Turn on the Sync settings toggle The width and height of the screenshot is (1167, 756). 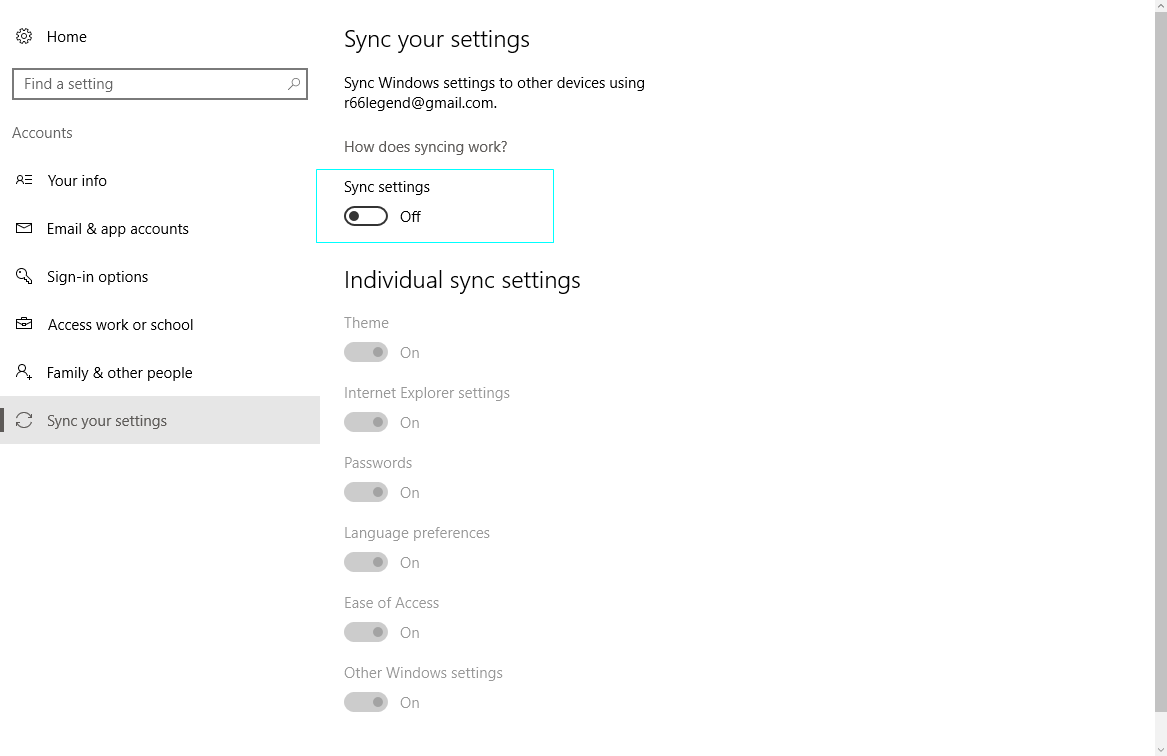(365, 216)
